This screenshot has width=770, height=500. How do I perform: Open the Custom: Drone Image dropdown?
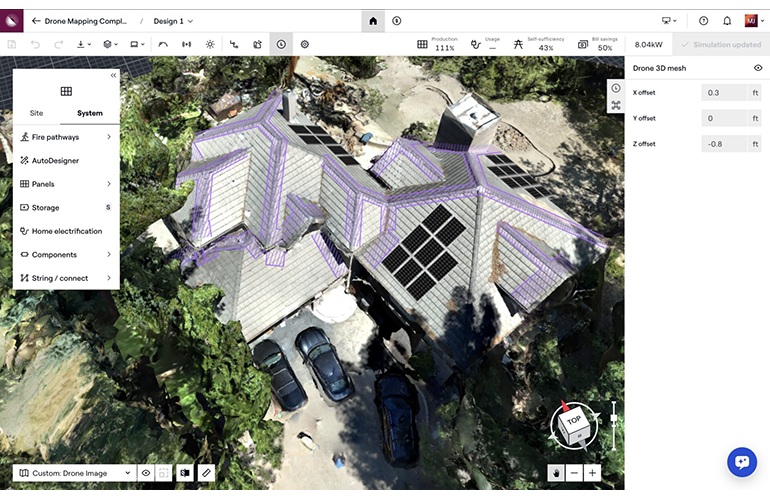pyautogui.click(x=74, y=473)
